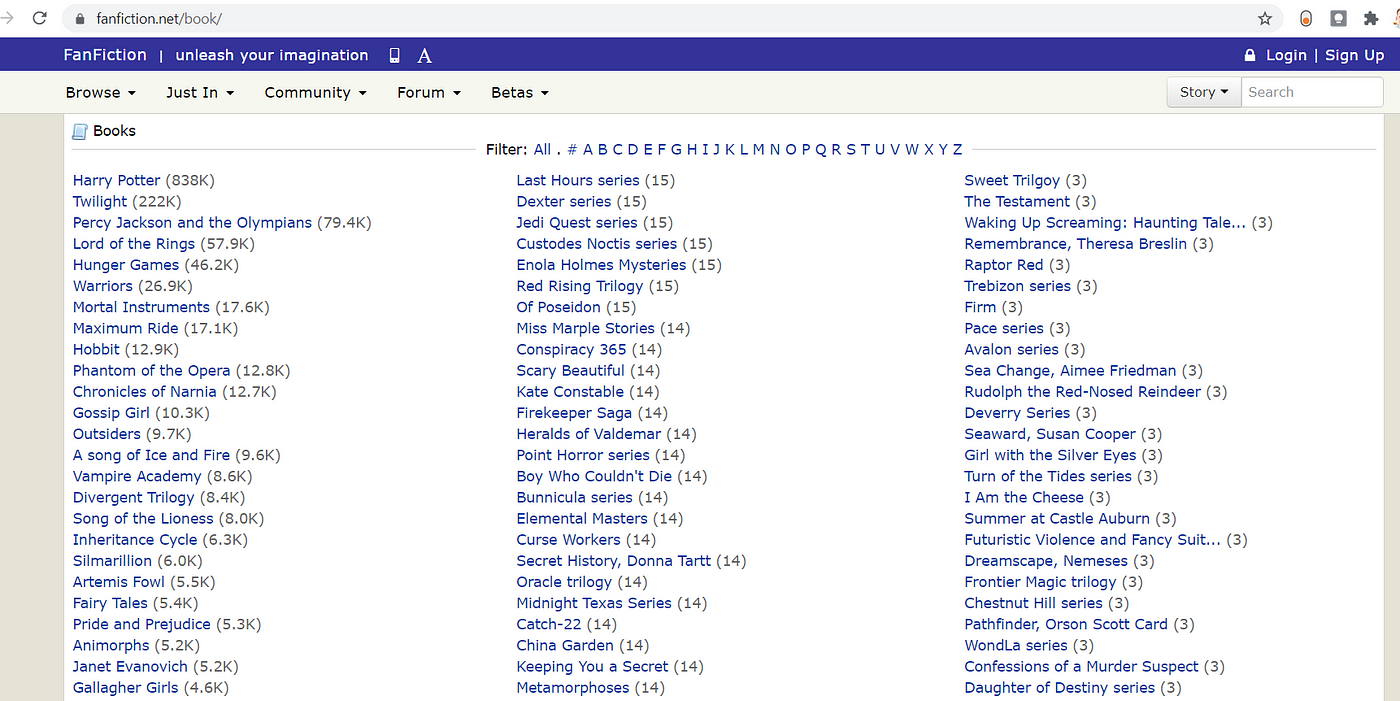Open the Betas dropdown
1400x701 pixels.
520,92
